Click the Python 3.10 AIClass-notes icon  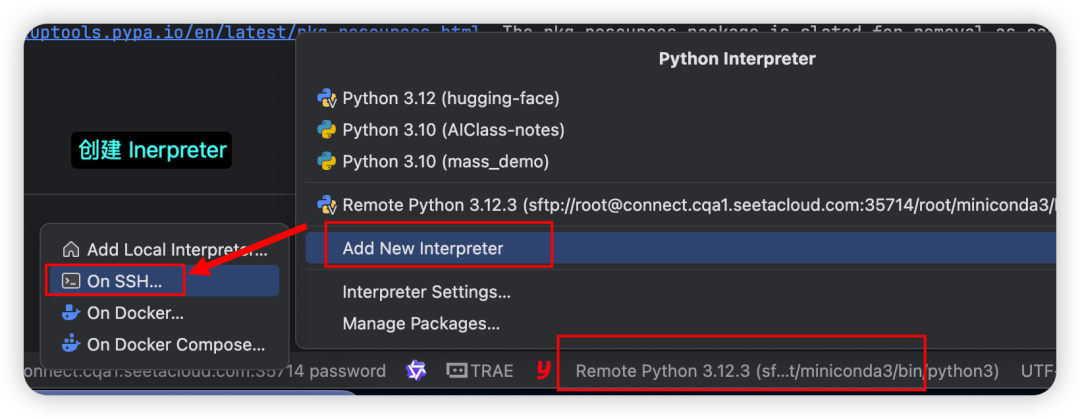(x=326, y=129)
